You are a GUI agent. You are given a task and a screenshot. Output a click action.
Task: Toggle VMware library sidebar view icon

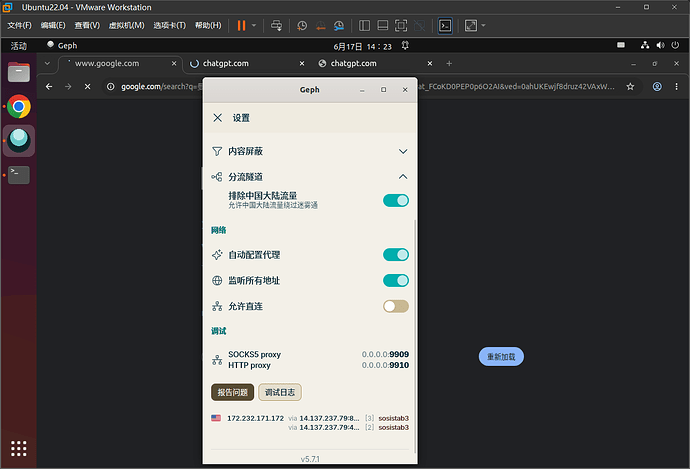coord(364,26)
